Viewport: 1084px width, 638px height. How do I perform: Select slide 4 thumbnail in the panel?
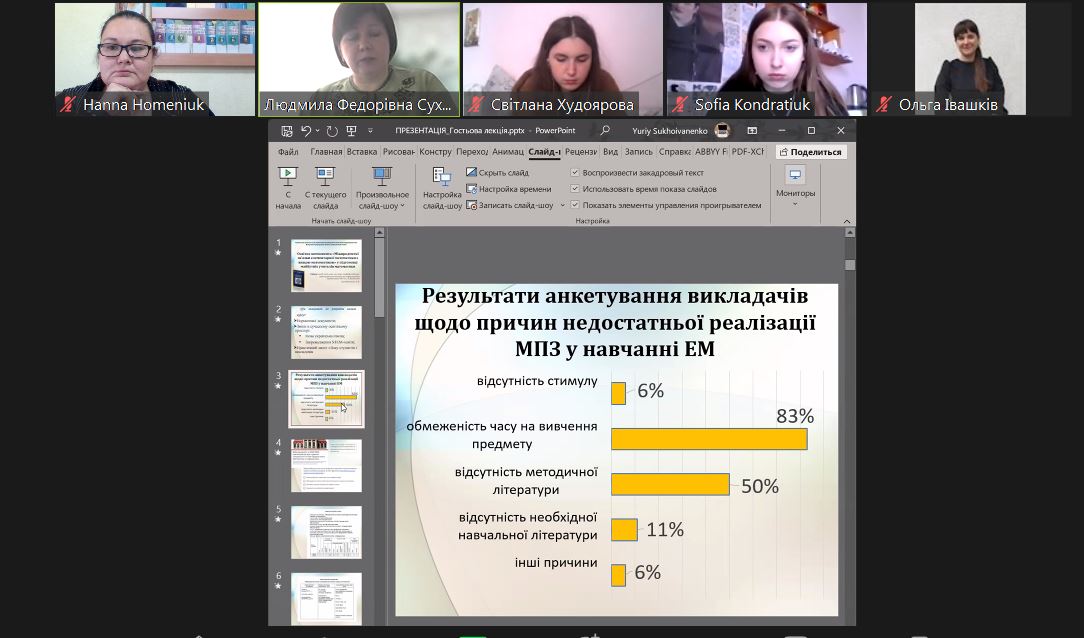click(326, 466)
